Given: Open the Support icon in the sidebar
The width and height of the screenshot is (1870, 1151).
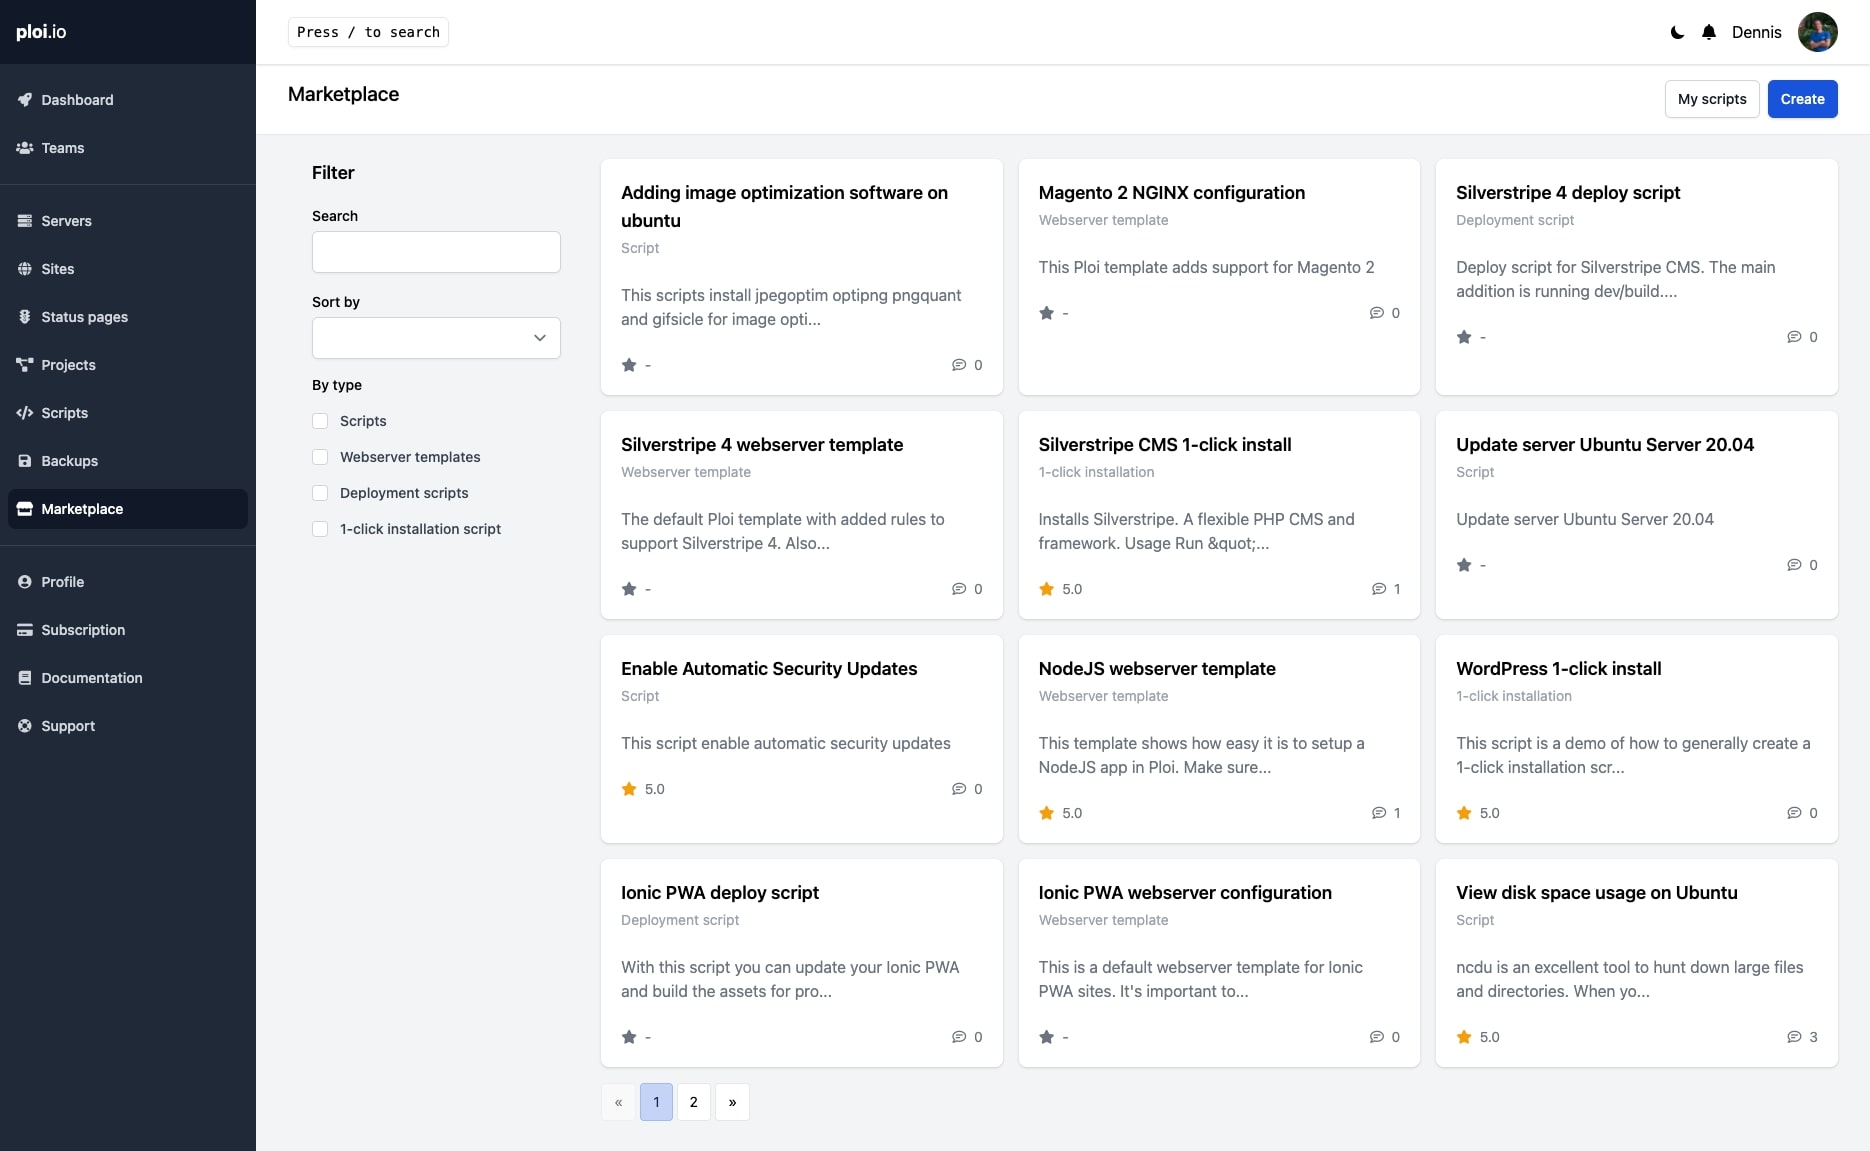Looking at the screenshot, I should tap(25, 725).
